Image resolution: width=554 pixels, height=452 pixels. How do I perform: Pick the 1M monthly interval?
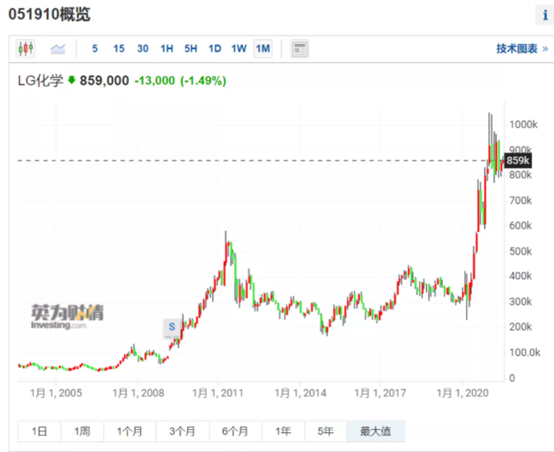coord(263,48)
